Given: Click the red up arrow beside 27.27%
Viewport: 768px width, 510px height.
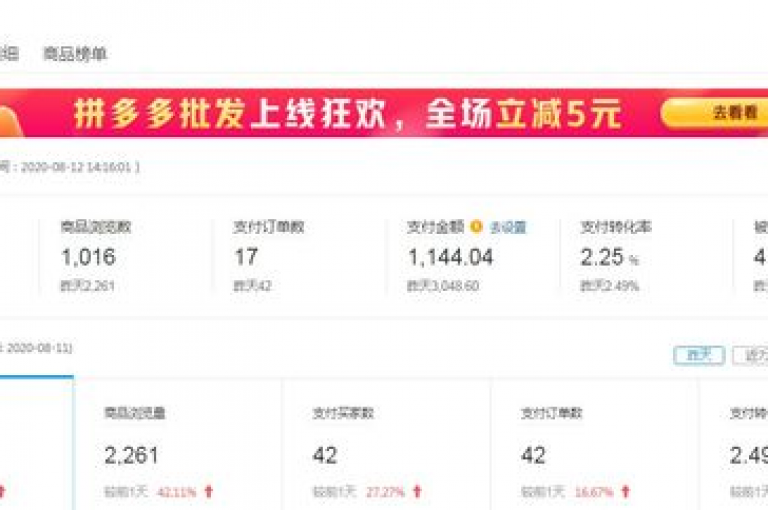Looking at the screenshot, I should click(x=417, y=491).
